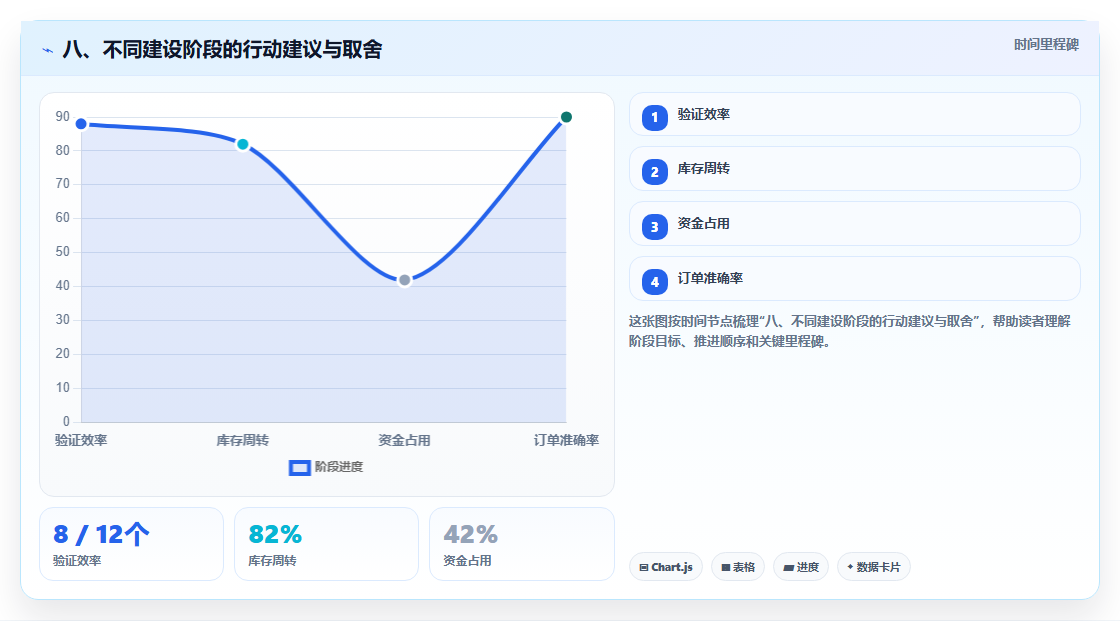Click the 时间里程碑 label in header
Image resolution: width=1120 pixels, height=621 pixels.
pos(1046,45)
